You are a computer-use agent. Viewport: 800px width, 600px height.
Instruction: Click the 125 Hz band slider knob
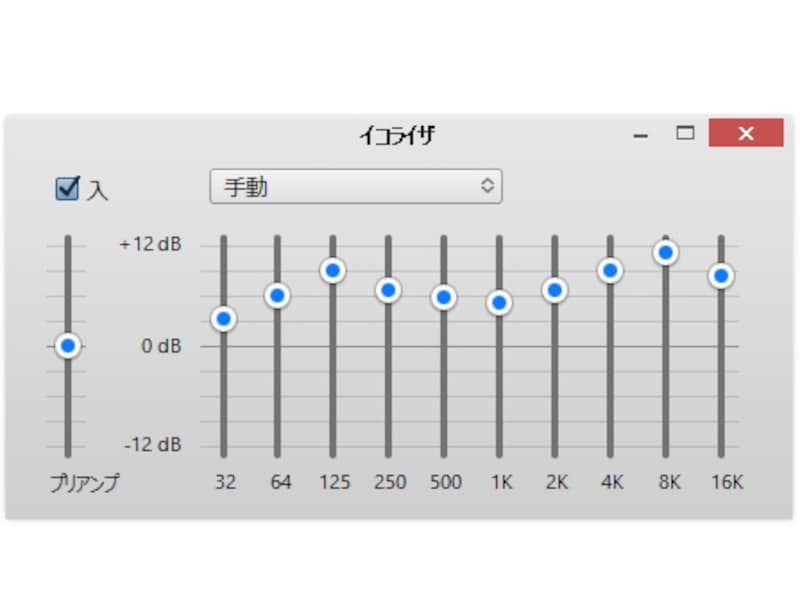point(335,270)
